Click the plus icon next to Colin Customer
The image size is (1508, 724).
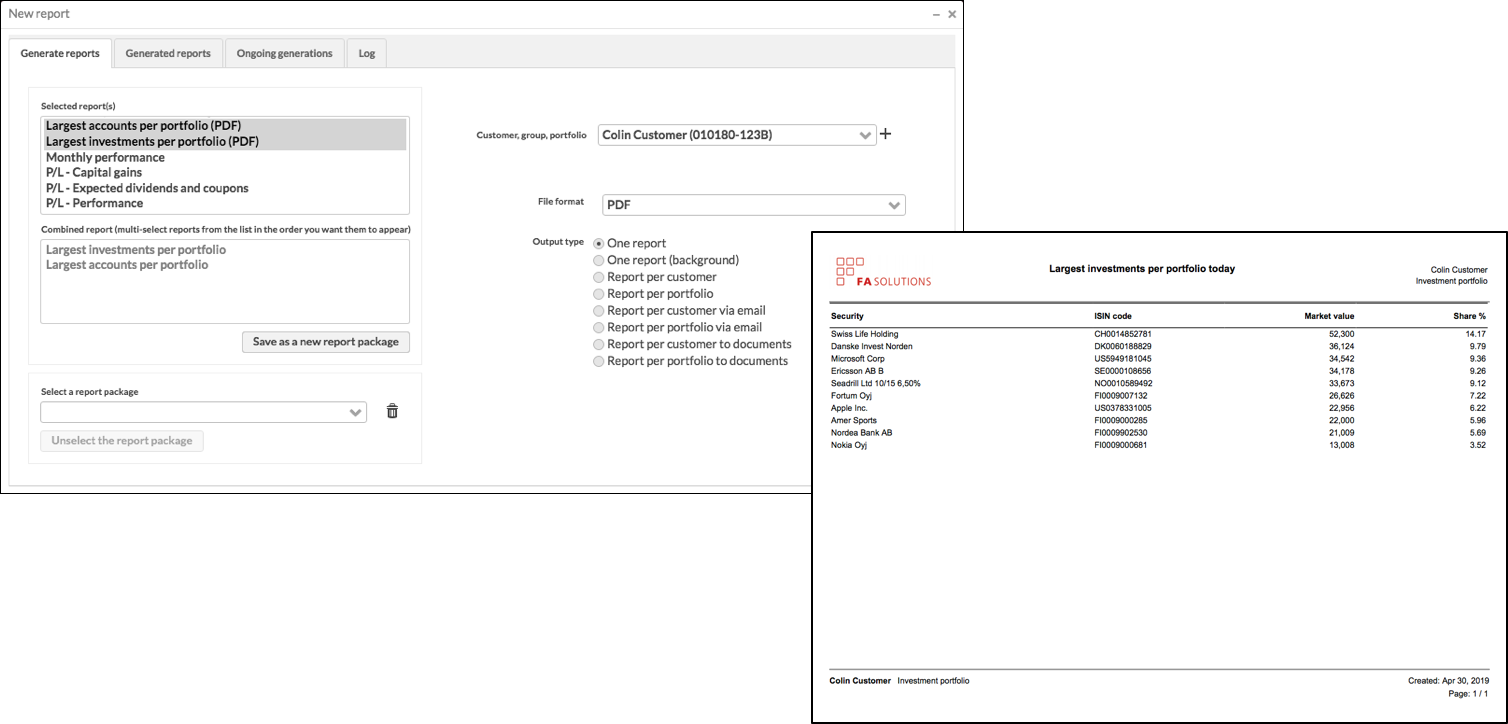coord(885,134)
